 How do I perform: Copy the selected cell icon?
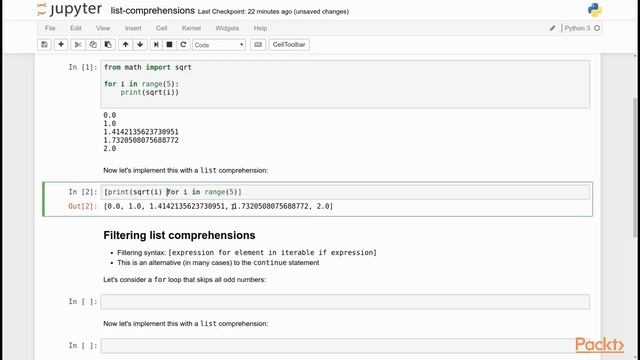(93, 44)
